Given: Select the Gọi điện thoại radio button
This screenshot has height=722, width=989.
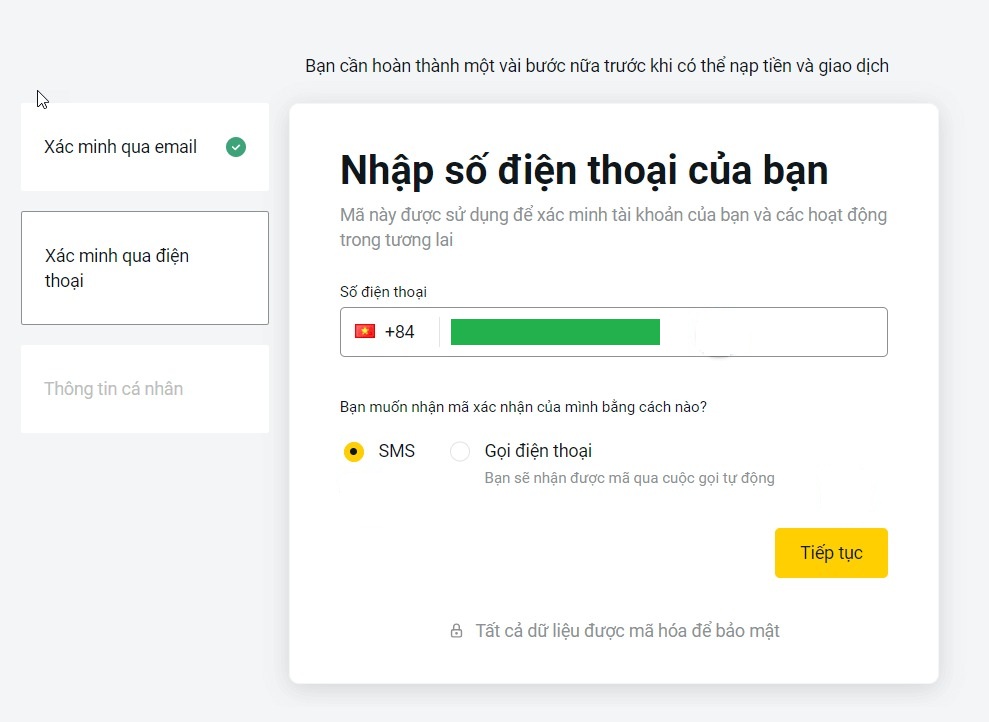Looking at the screenshot, I should (460, 452).
